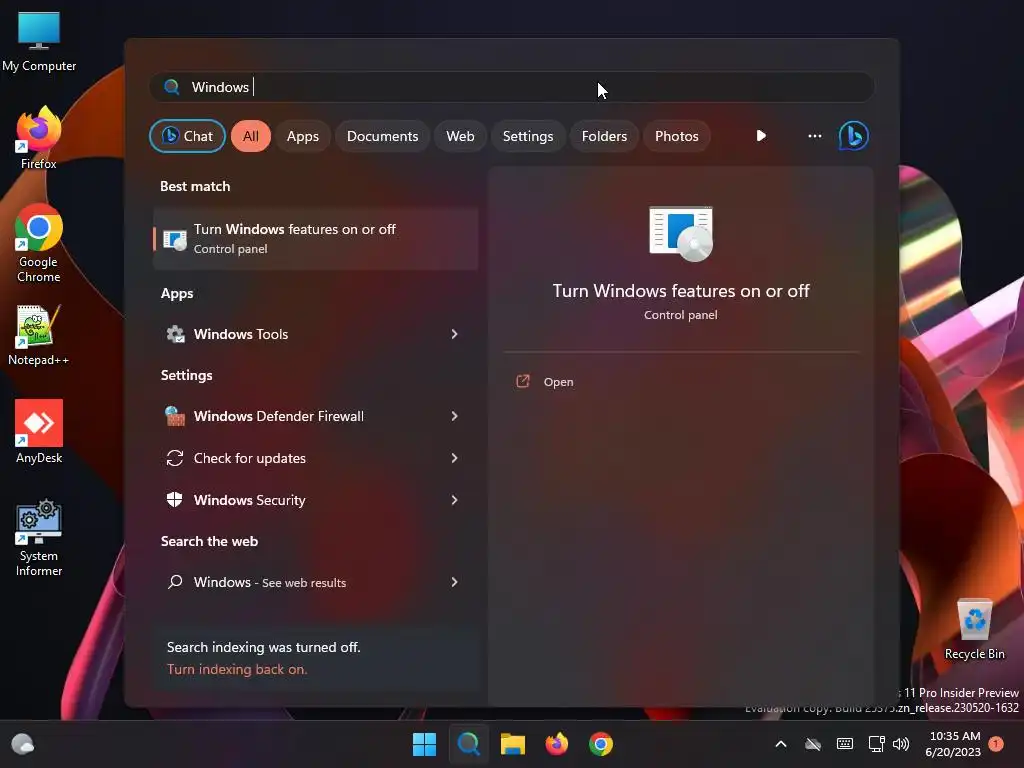Select the Notepad++ desktop shortcut

(39, 335)
